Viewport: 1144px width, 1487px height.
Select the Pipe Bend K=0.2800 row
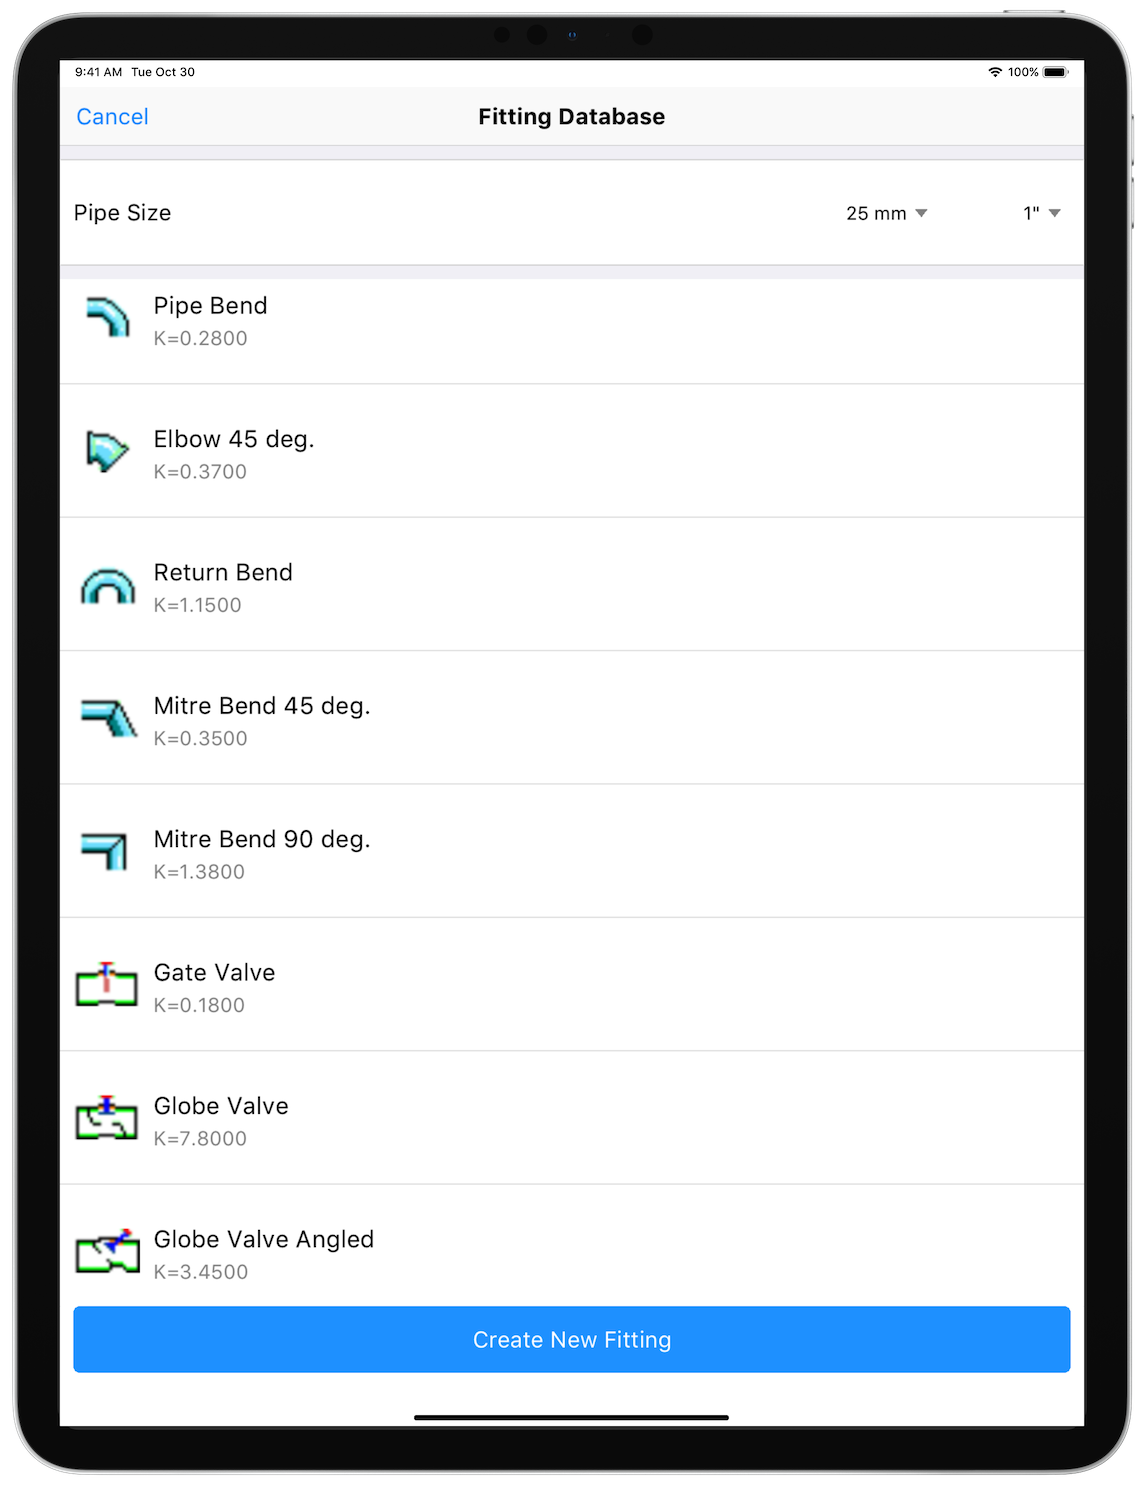[x=572, y=330]
